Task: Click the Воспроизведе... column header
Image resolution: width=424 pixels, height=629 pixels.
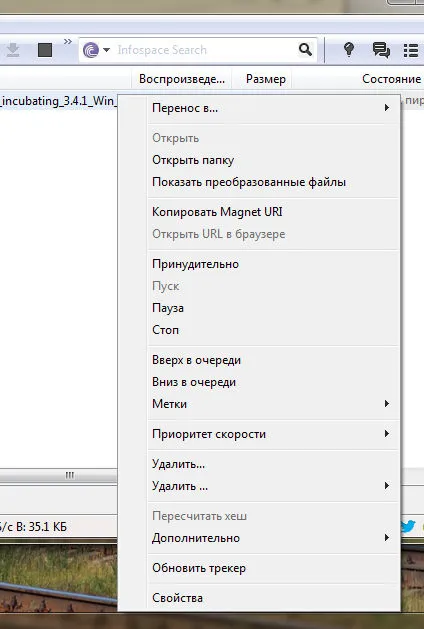Action: 182,79
